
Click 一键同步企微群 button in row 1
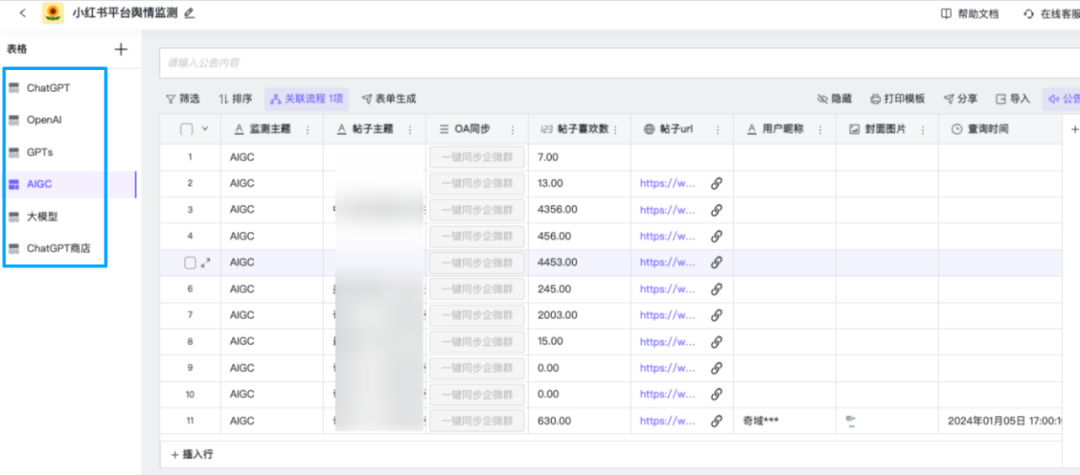click(x=477, y=157)
